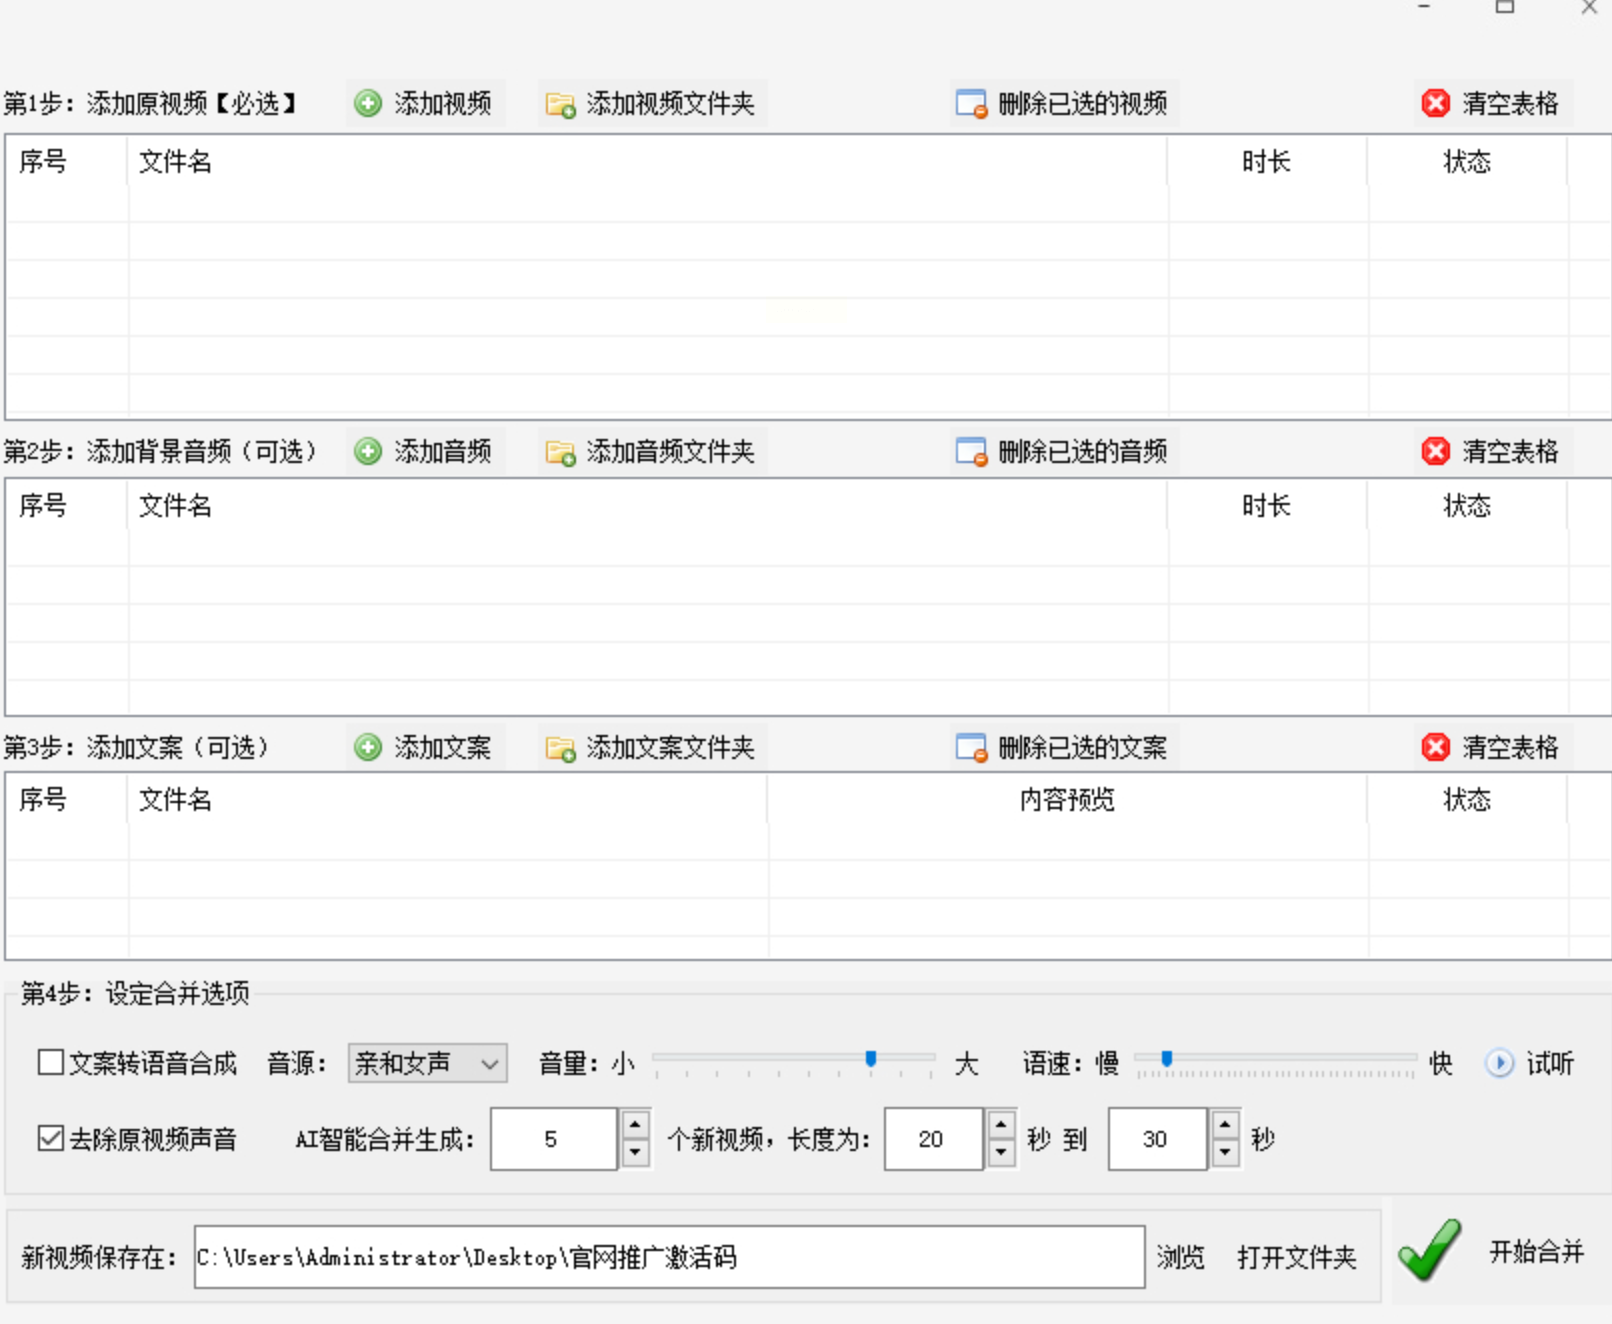Enable the 文案转语音合成 checkbox
1612x1324 pixels.
coord(51,1062)
